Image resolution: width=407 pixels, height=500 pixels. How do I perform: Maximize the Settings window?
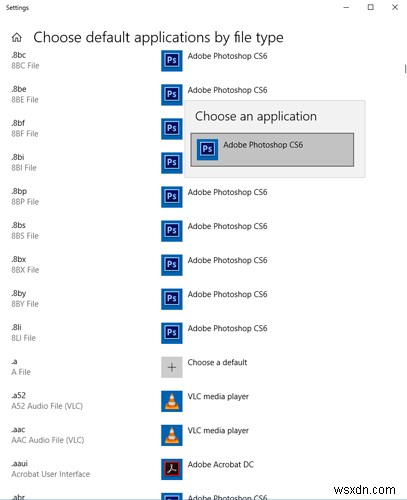(371, 7)
